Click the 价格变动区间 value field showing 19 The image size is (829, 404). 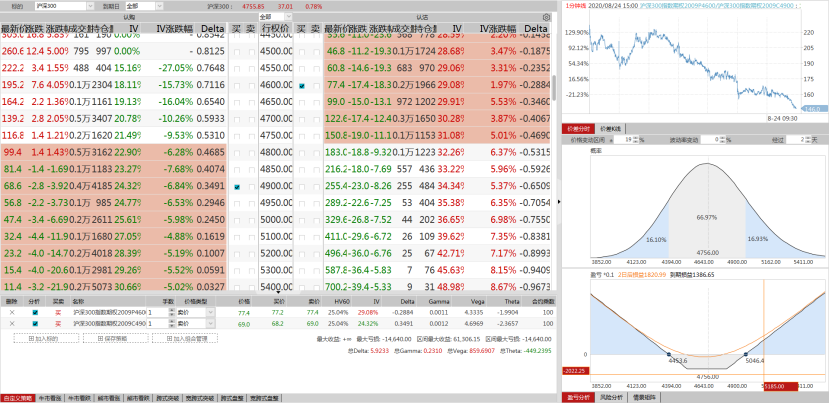[x=624, y=140]
